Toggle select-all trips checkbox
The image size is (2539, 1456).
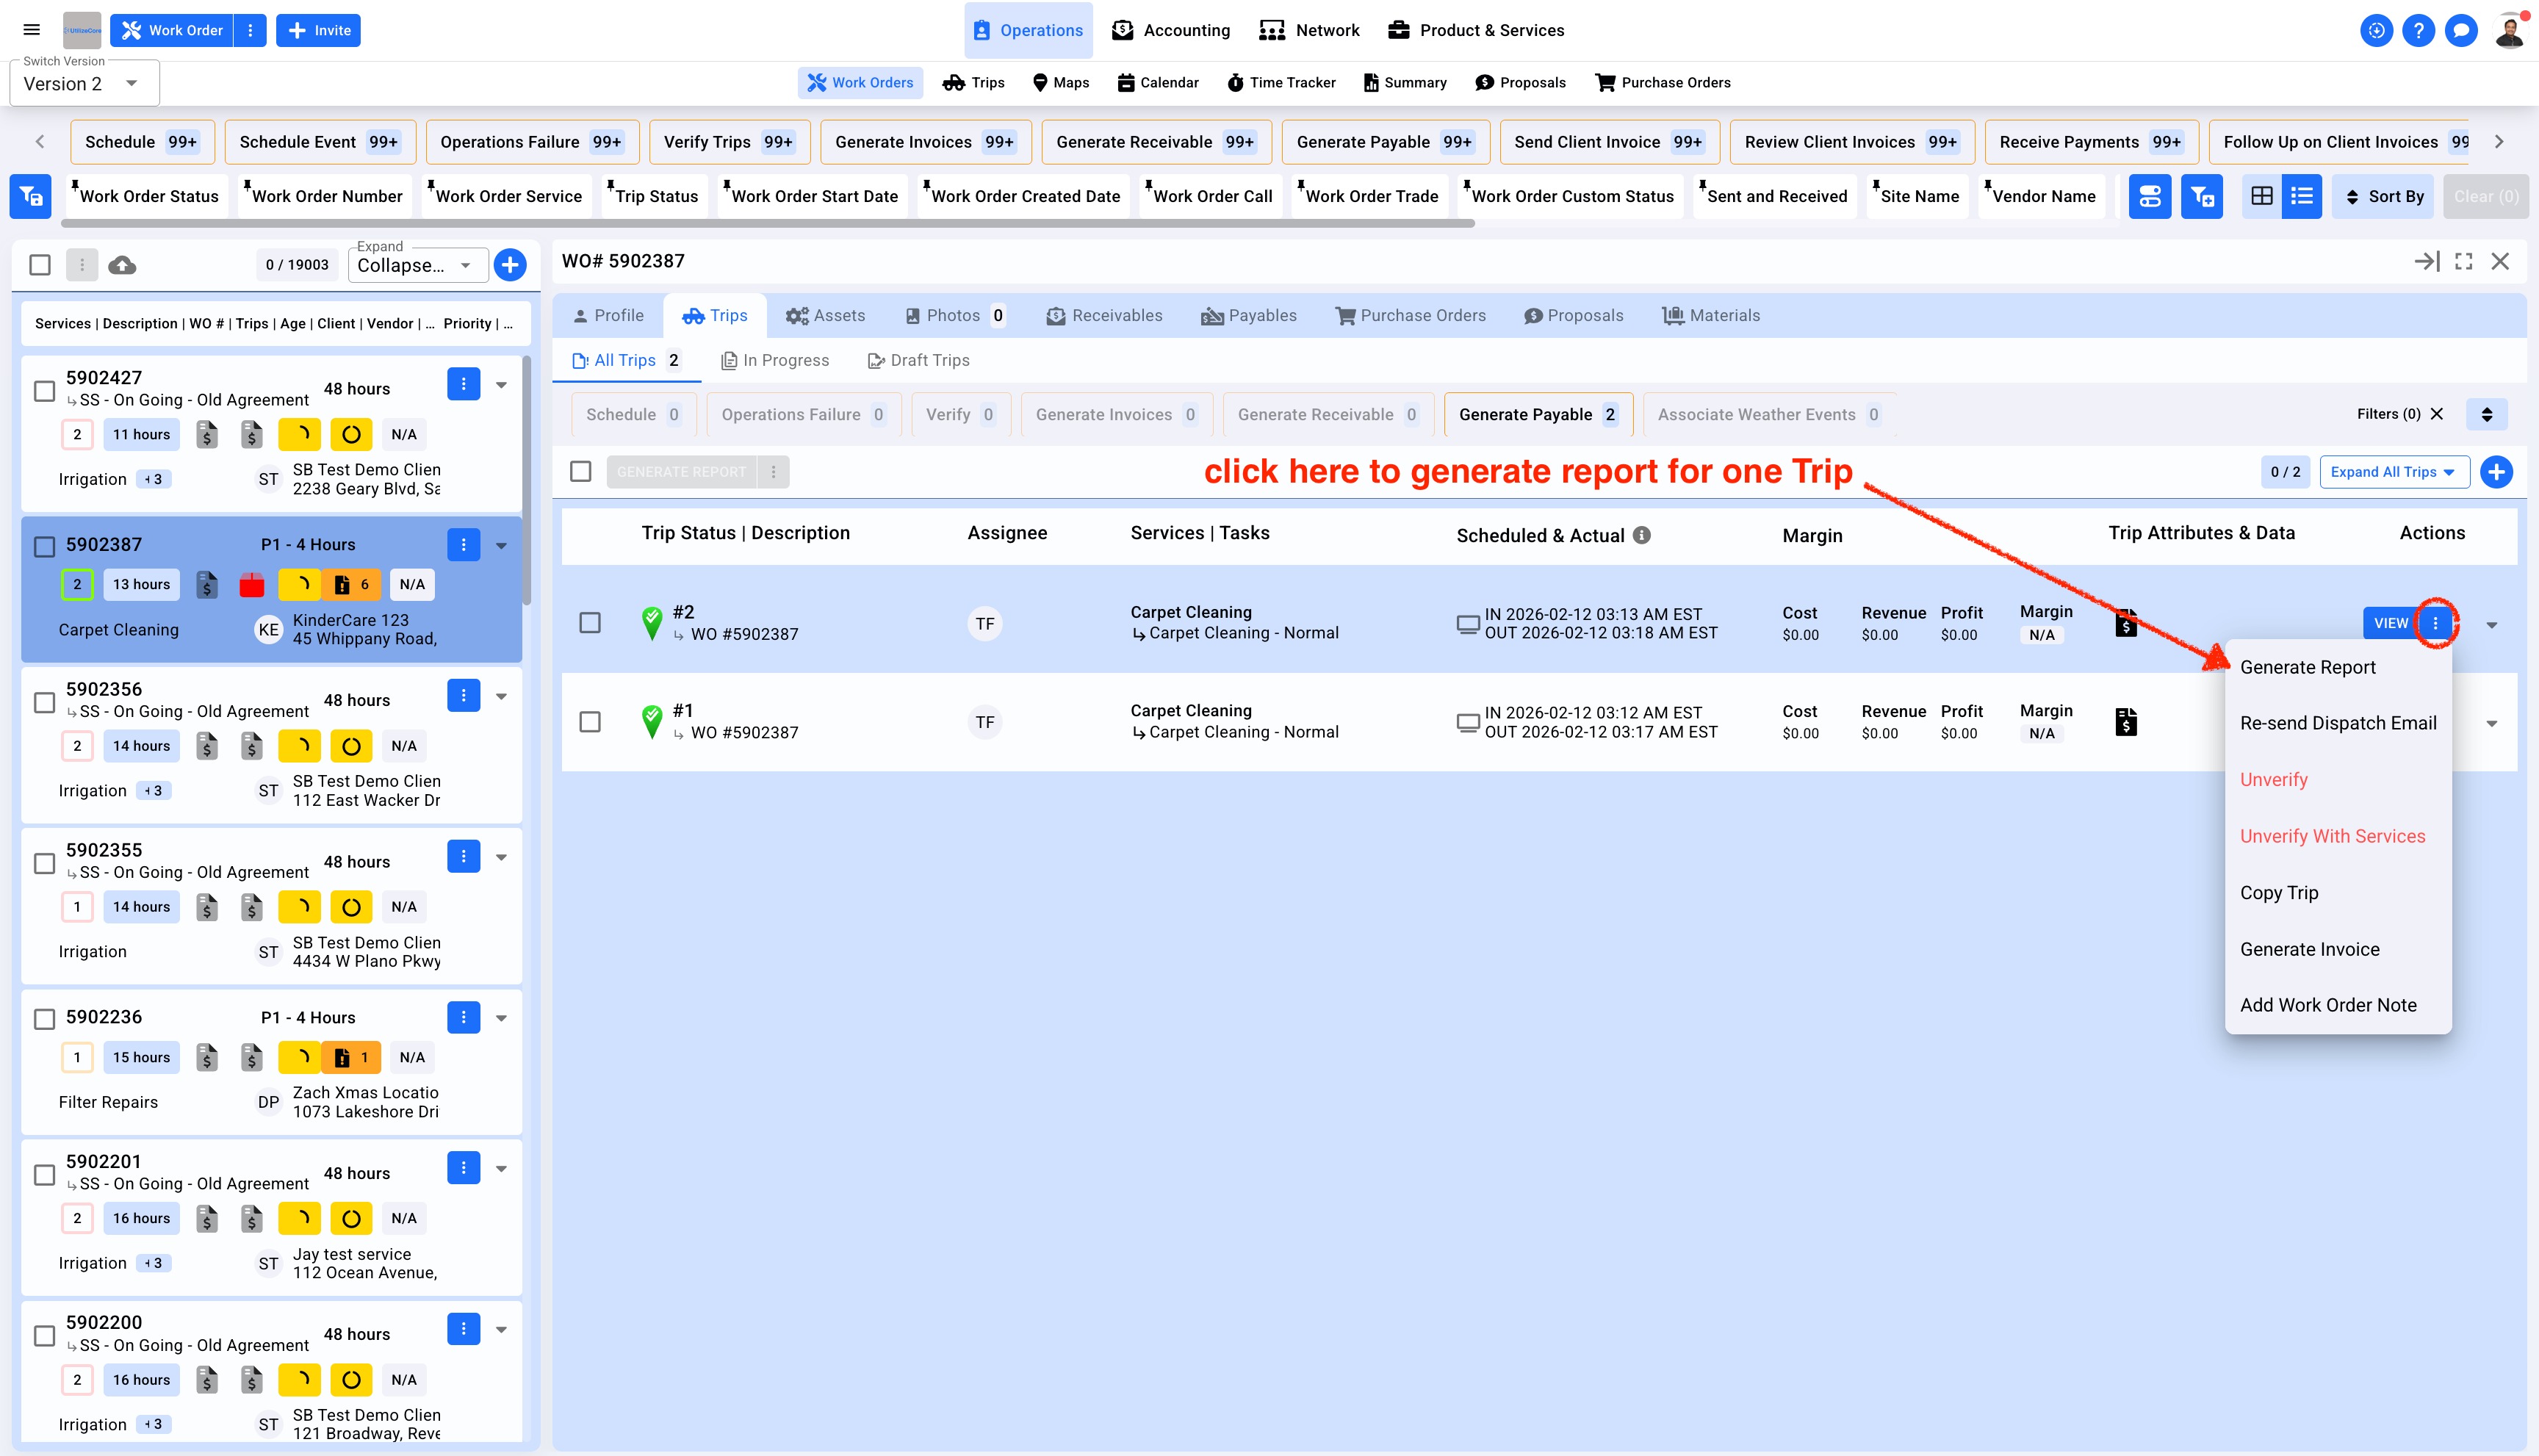click(580, 472)
